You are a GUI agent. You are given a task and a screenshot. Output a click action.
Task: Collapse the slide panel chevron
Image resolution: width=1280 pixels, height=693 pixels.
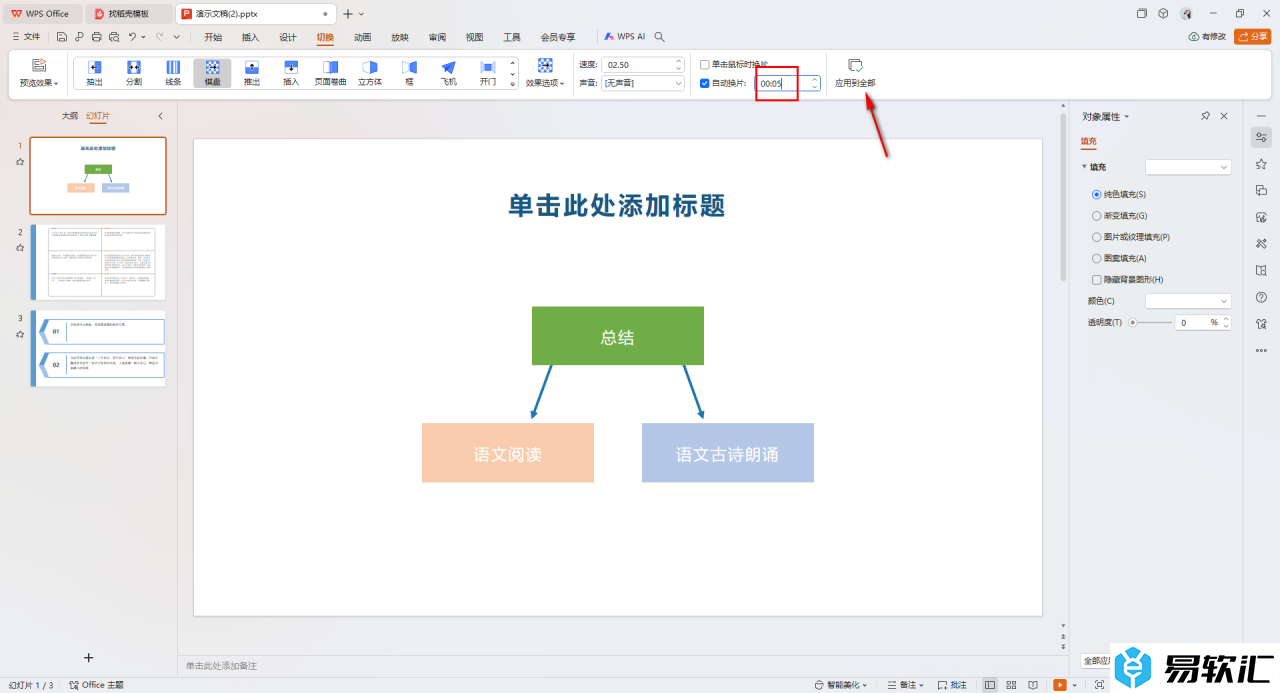[160, 116]
